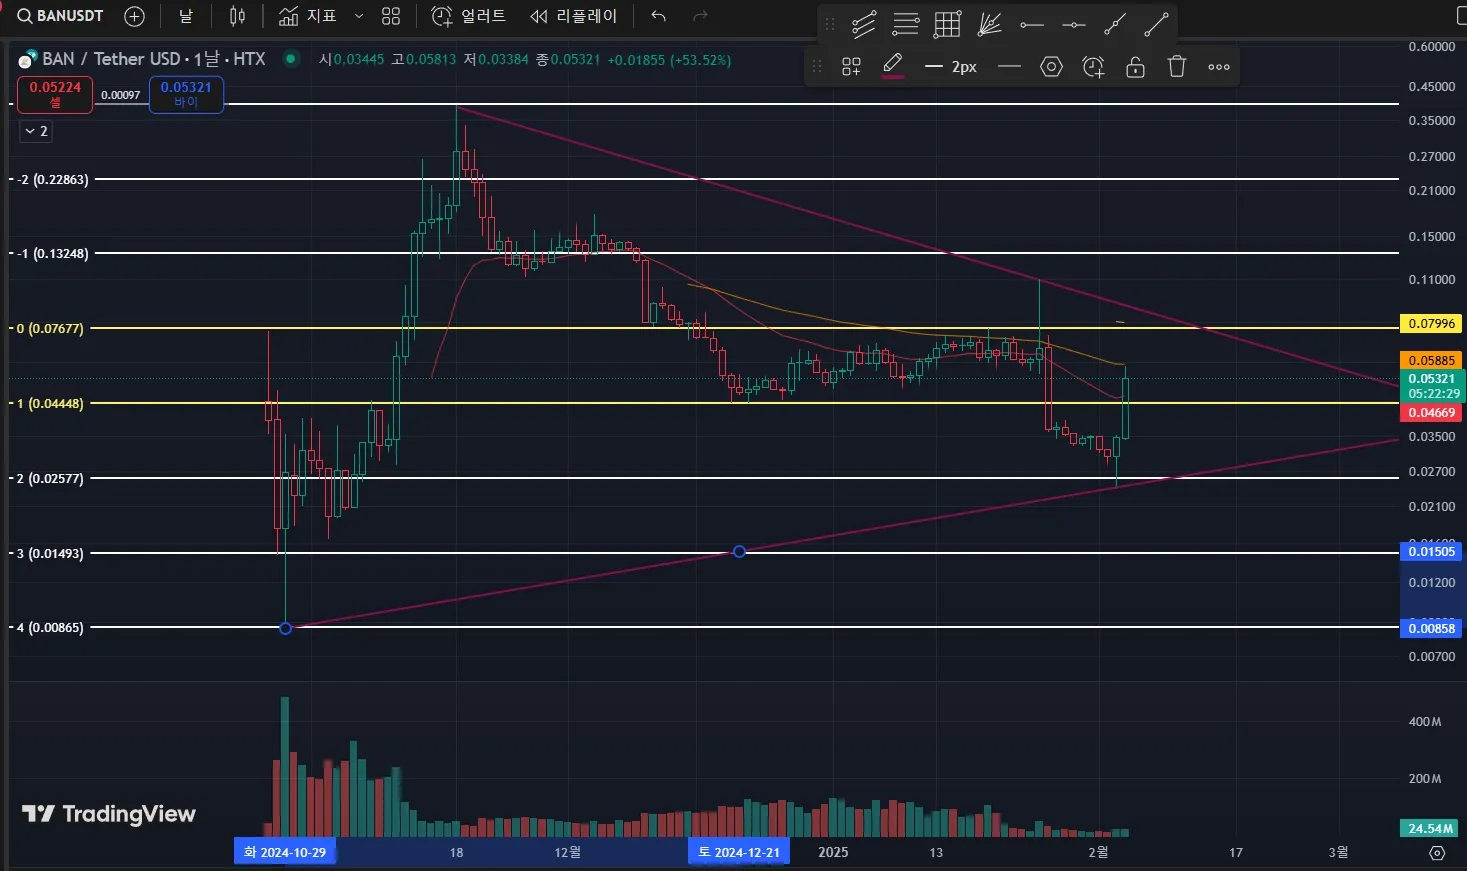Click the 1 (0.04448) Fib level label

coord(50,403)
